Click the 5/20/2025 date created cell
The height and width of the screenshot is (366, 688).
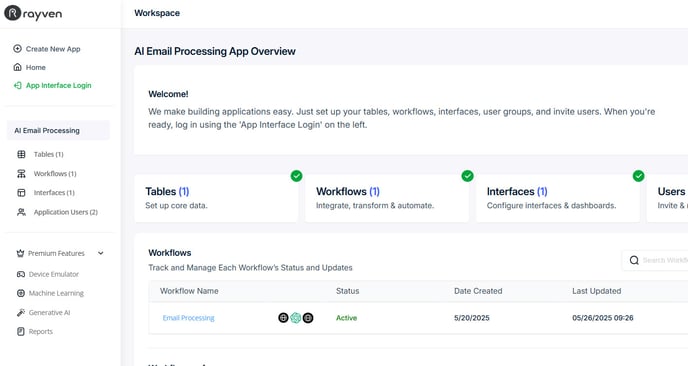472,318
